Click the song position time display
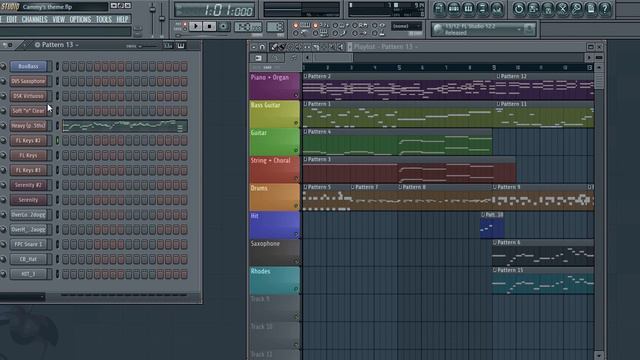Screen dimensions: 640x360 click(x=215, y=10)
